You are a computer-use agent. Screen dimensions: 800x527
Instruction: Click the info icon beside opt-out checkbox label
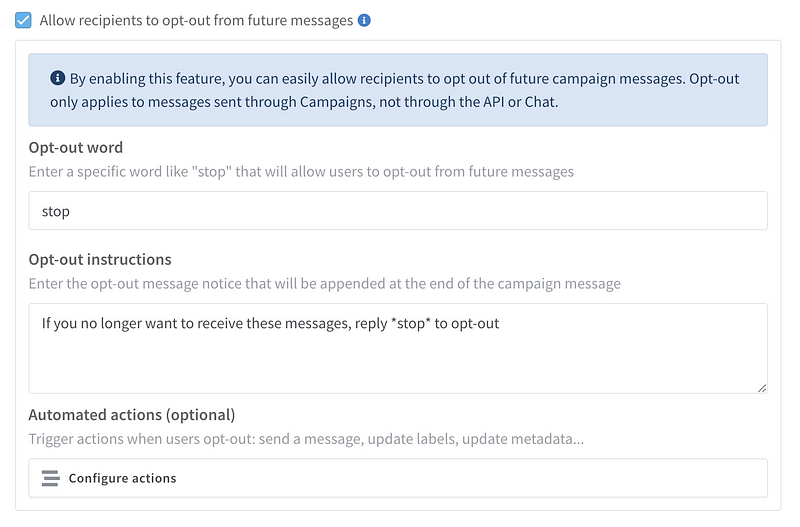364,20
